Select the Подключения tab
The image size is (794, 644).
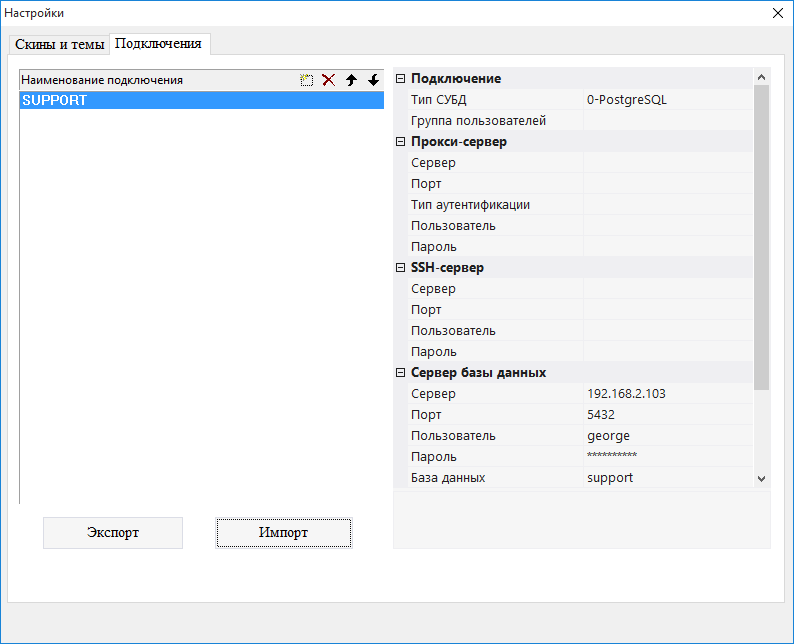tap(159, 44)
